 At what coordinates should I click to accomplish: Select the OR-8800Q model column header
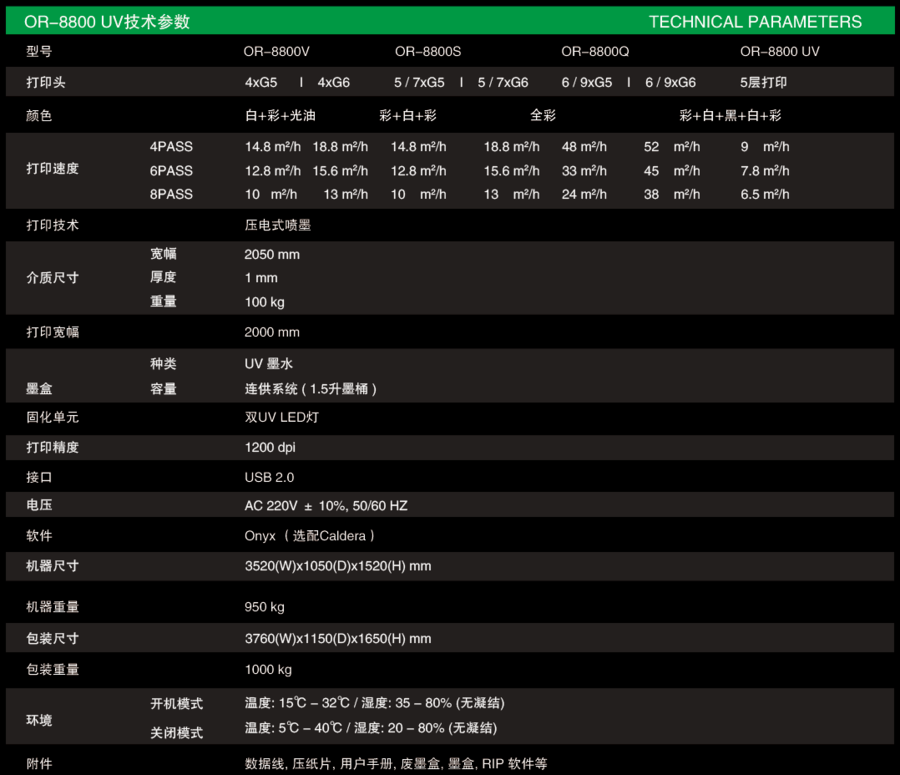coord(595,51)
